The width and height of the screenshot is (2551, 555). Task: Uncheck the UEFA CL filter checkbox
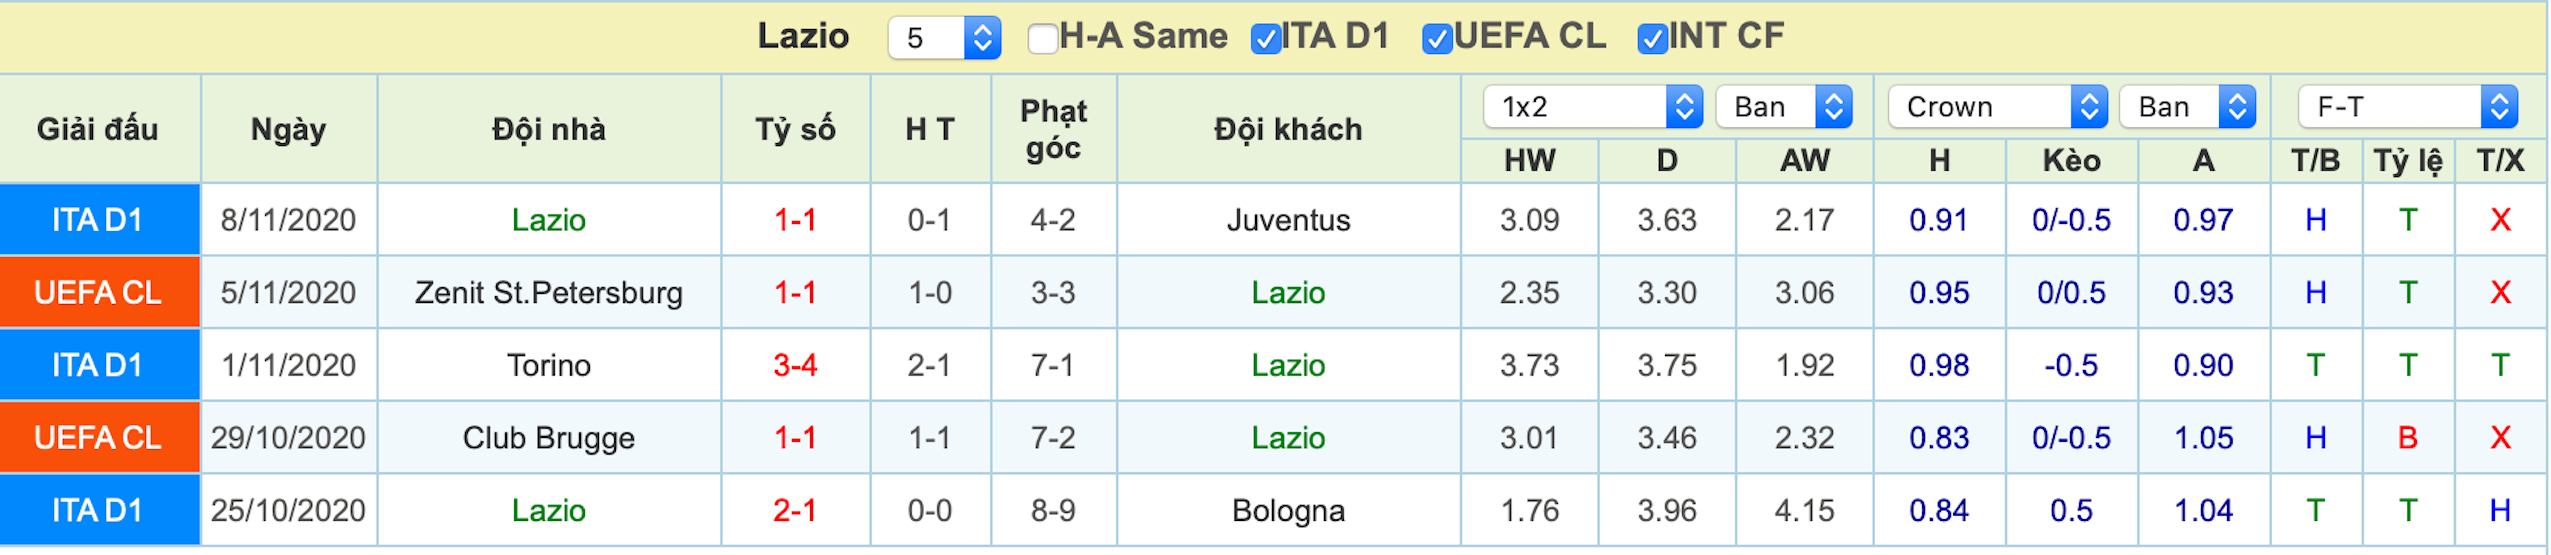pos(1437,39)
